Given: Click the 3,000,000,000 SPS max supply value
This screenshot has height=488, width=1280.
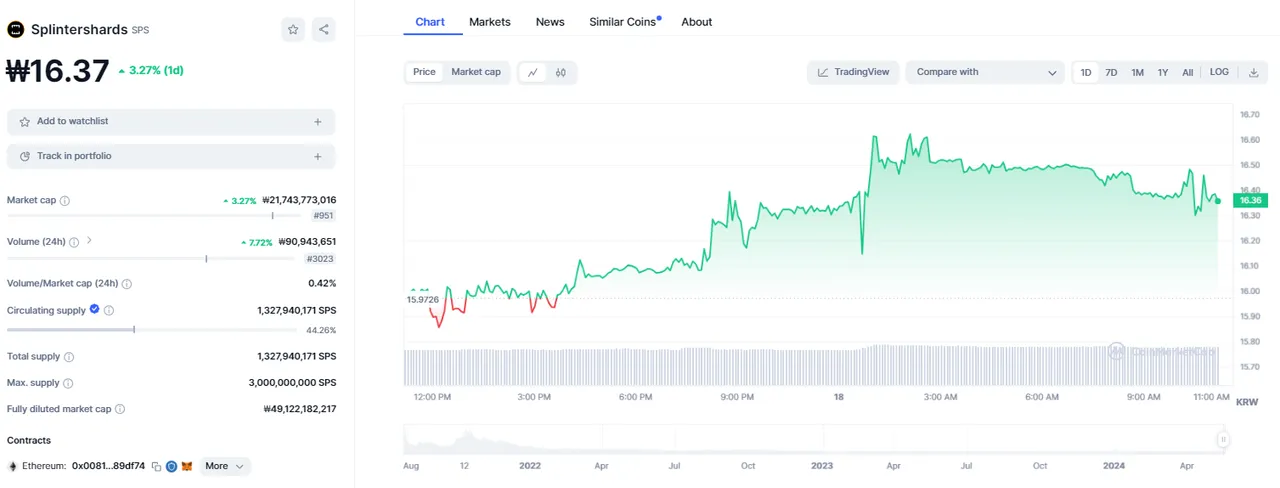Looking at the screenshot, I should [x=292, y=383].
